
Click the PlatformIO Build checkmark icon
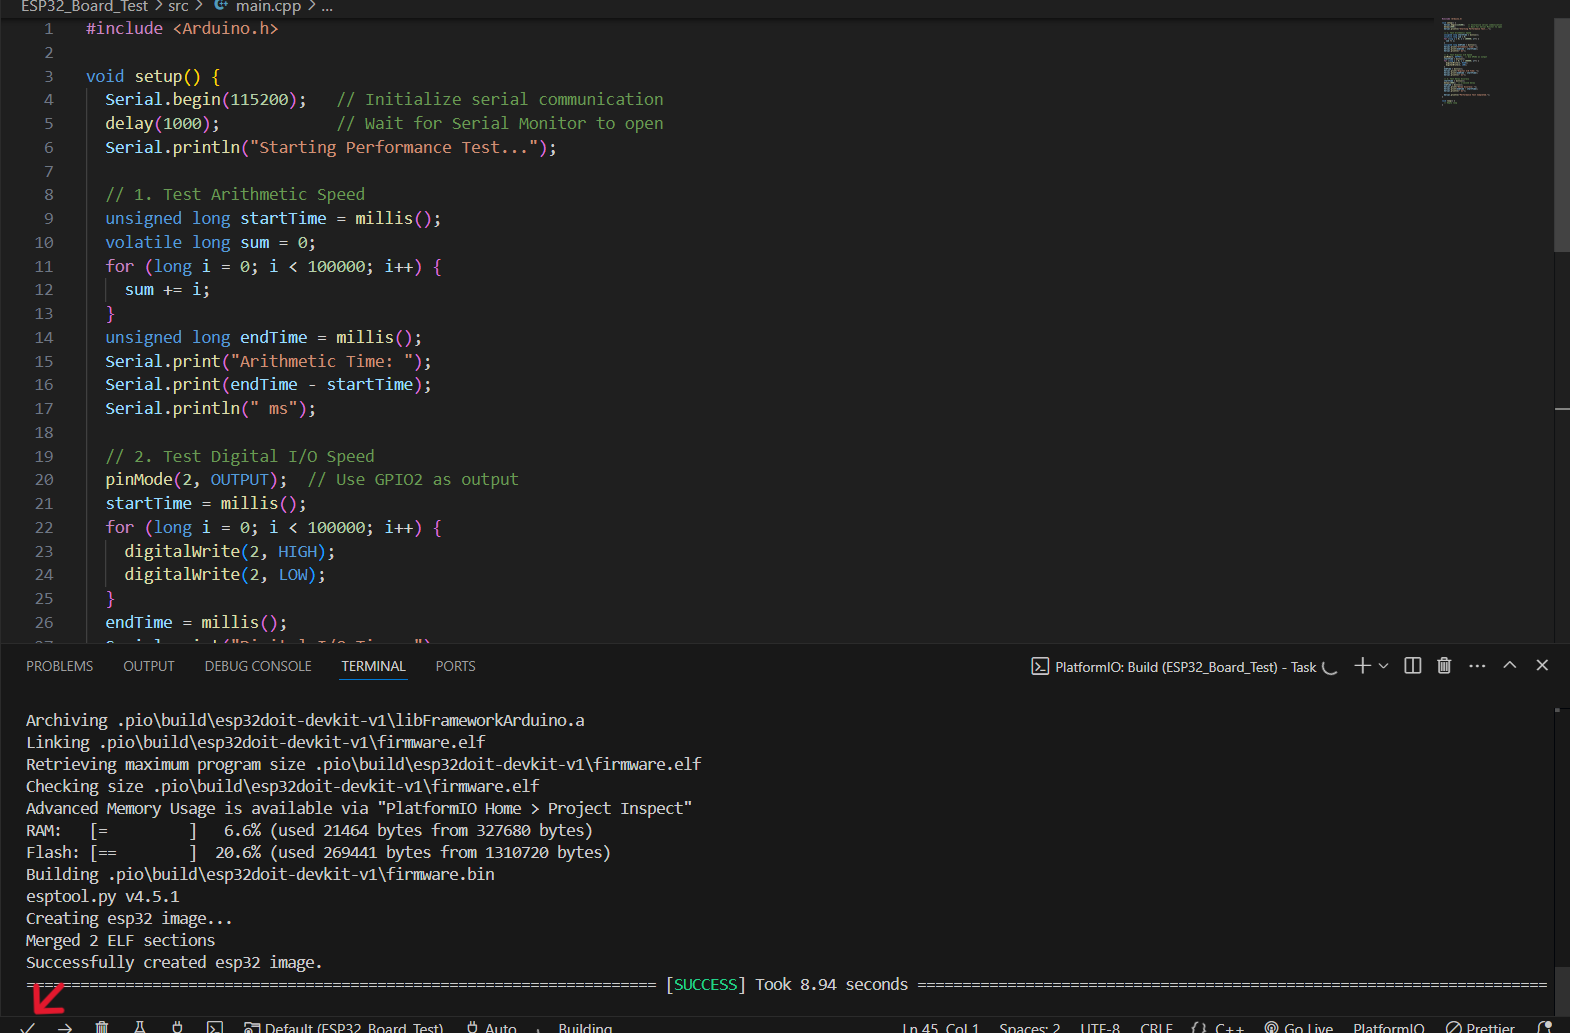point(28,1027)
